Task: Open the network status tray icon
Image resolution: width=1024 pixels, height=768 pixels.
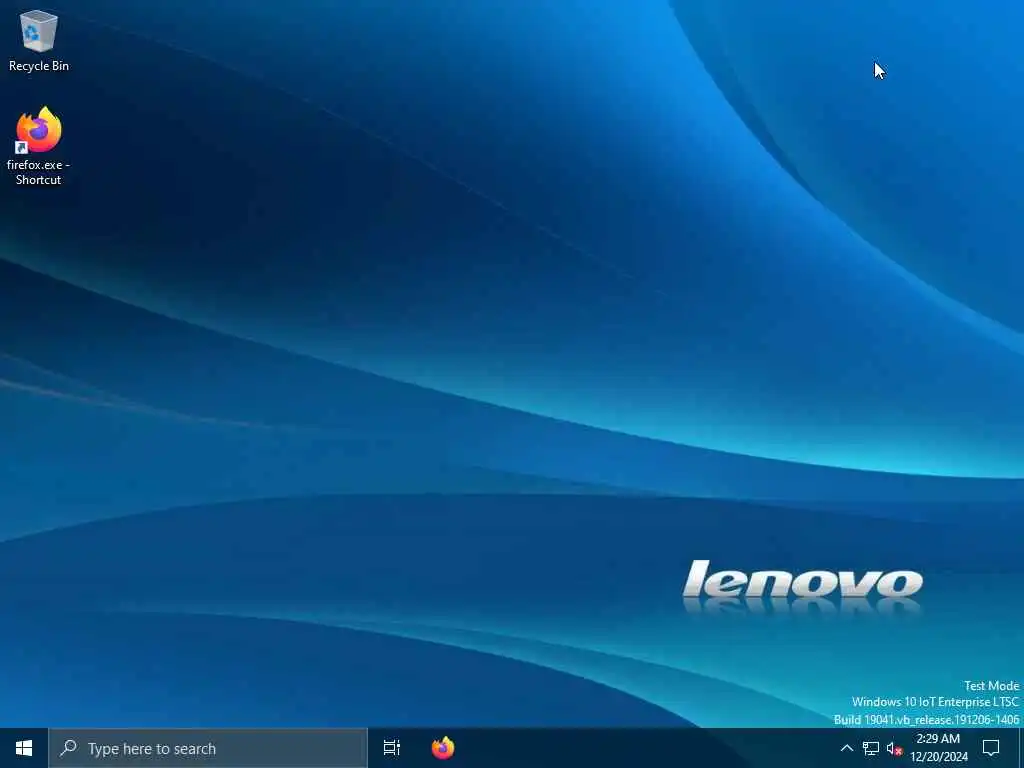Action: [871, 748]
